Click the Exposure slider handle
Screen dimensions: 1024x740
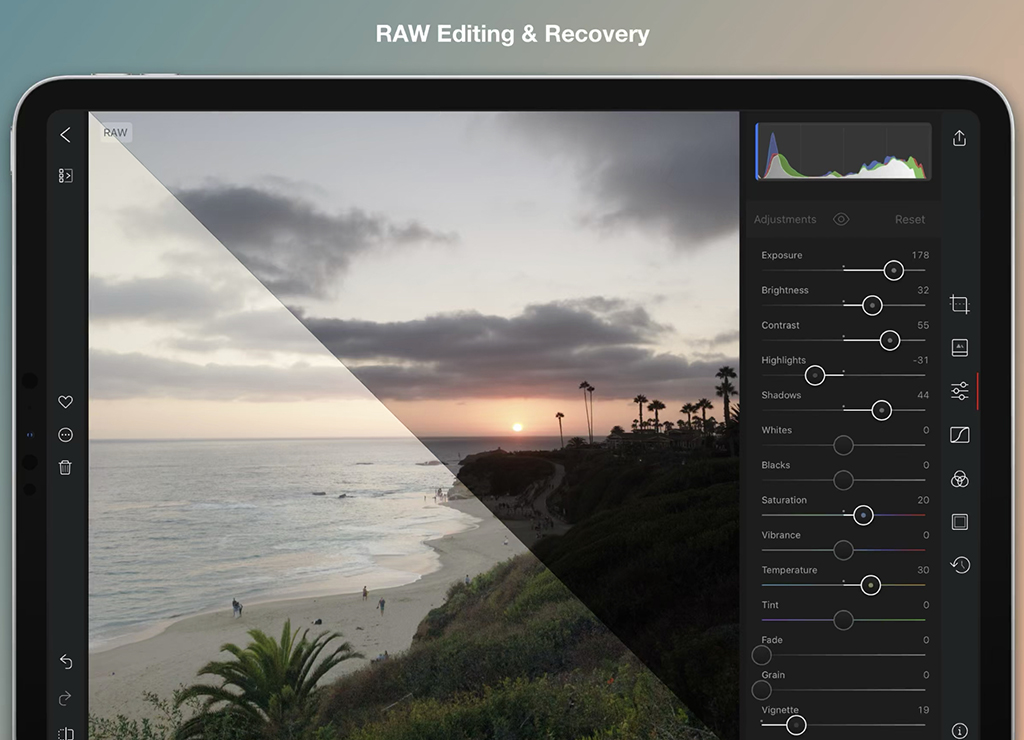893,270
